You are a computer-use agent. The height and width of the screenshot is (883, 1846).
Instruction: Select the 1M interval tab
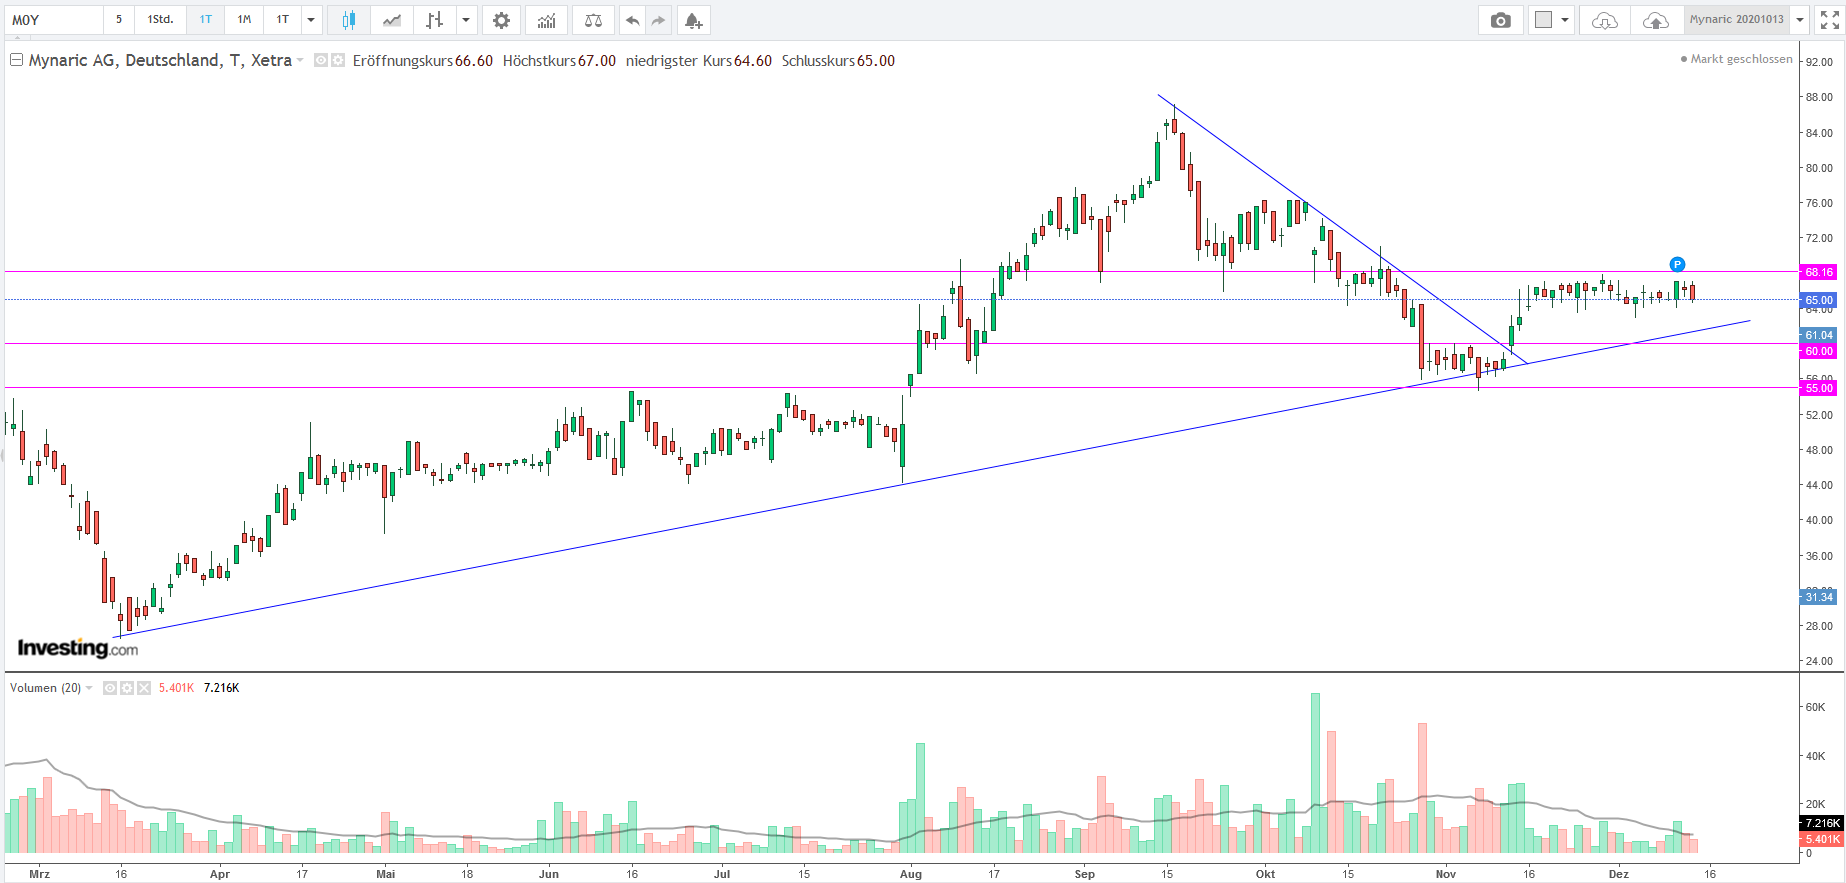coord(244,20)
